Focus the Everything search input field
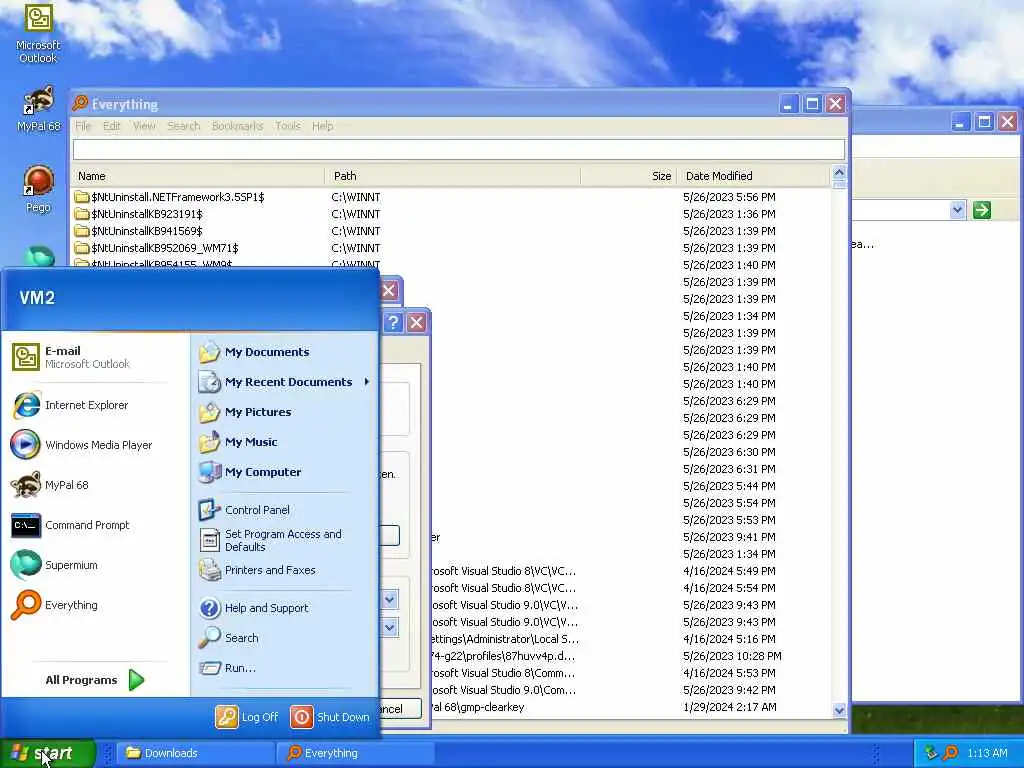This screenshot has height=768, width=1024. click(458, 150)
